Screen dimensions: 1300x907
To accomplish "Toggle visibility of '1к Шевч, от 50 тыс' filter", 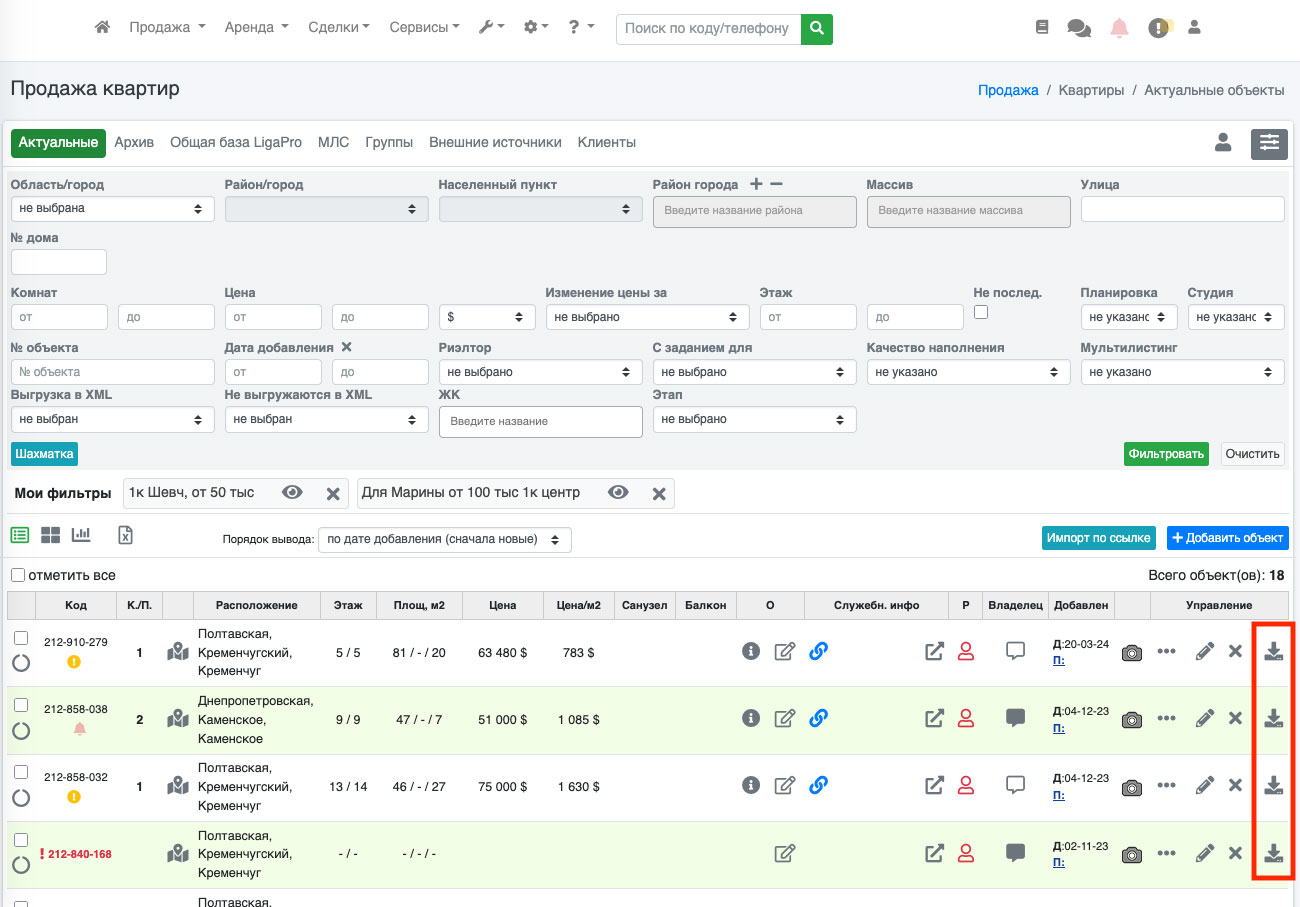I will (x=292, y=493).
